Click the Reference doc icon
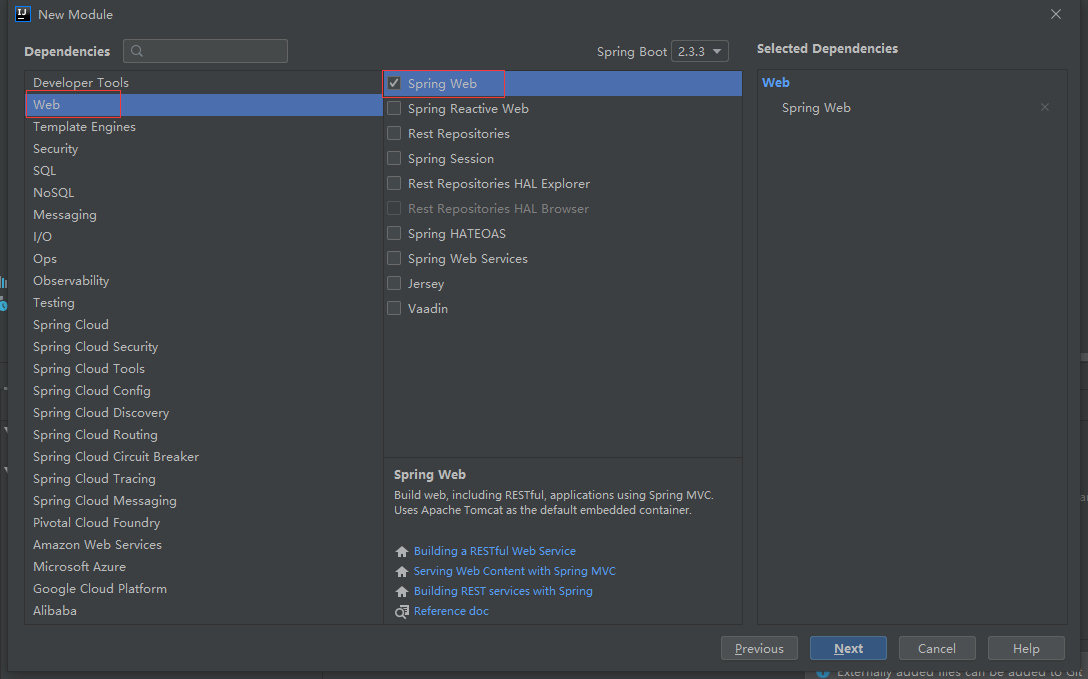Viewport: 1088px width, 679px height. click(402, 612)
